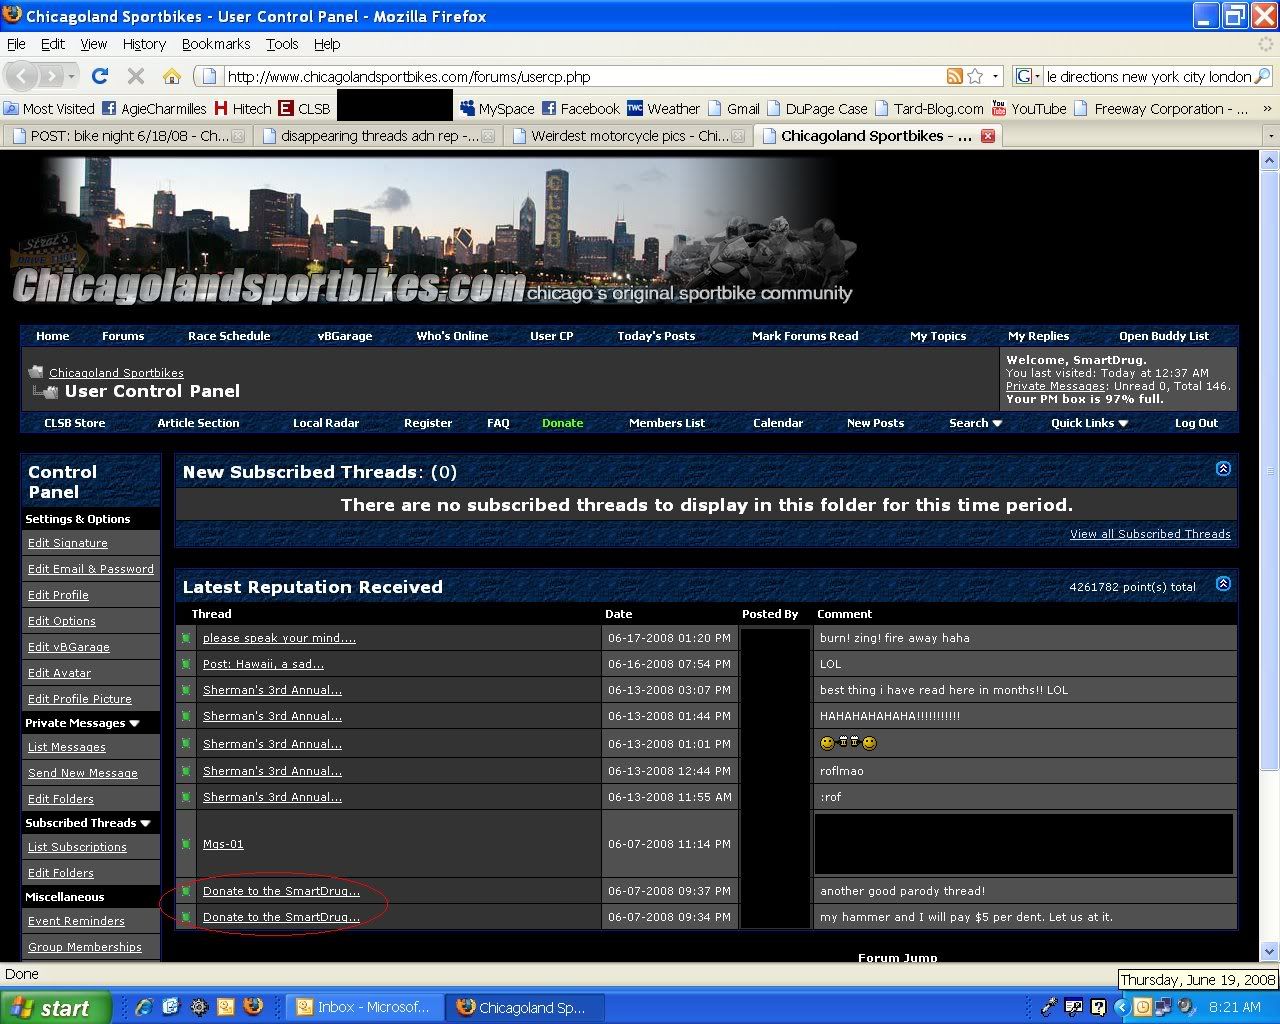This screenshot has width=1280, height=1024.
Task: Expand the Private Messages sidebar section
Action: coord(134,723)
